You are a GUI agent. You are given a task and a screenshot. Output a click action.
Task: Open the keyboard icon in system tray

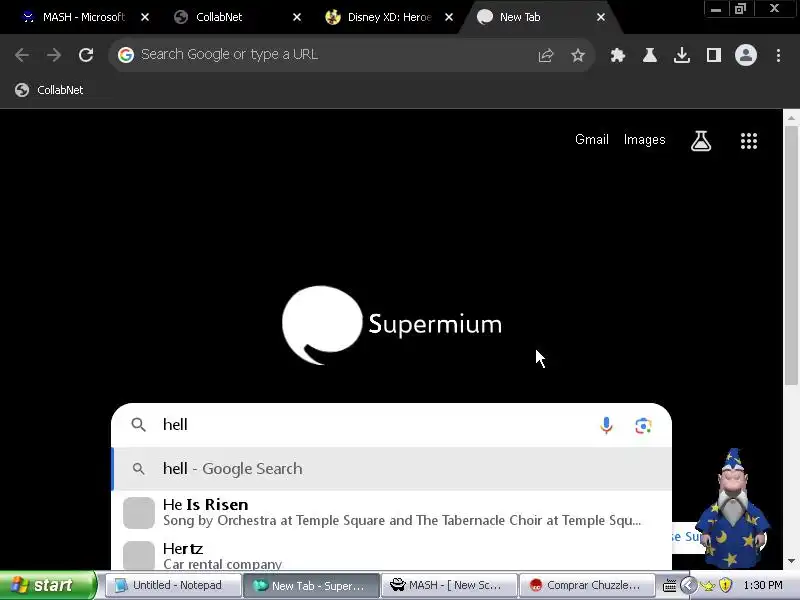click(669, 585)
